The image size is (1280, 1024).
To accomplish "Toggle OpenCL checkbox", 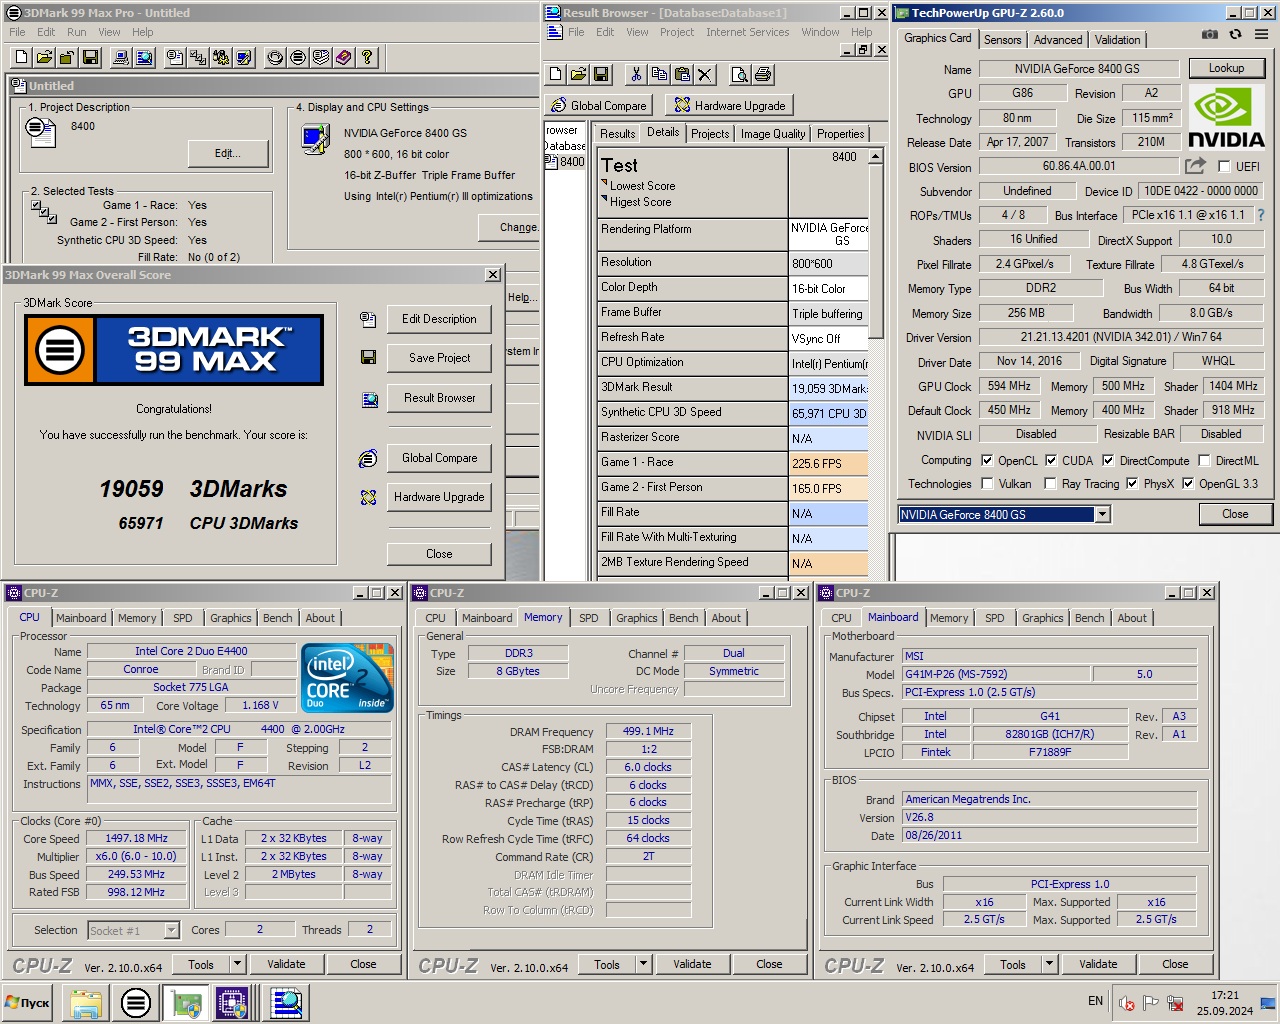I will tap(987, 461).
